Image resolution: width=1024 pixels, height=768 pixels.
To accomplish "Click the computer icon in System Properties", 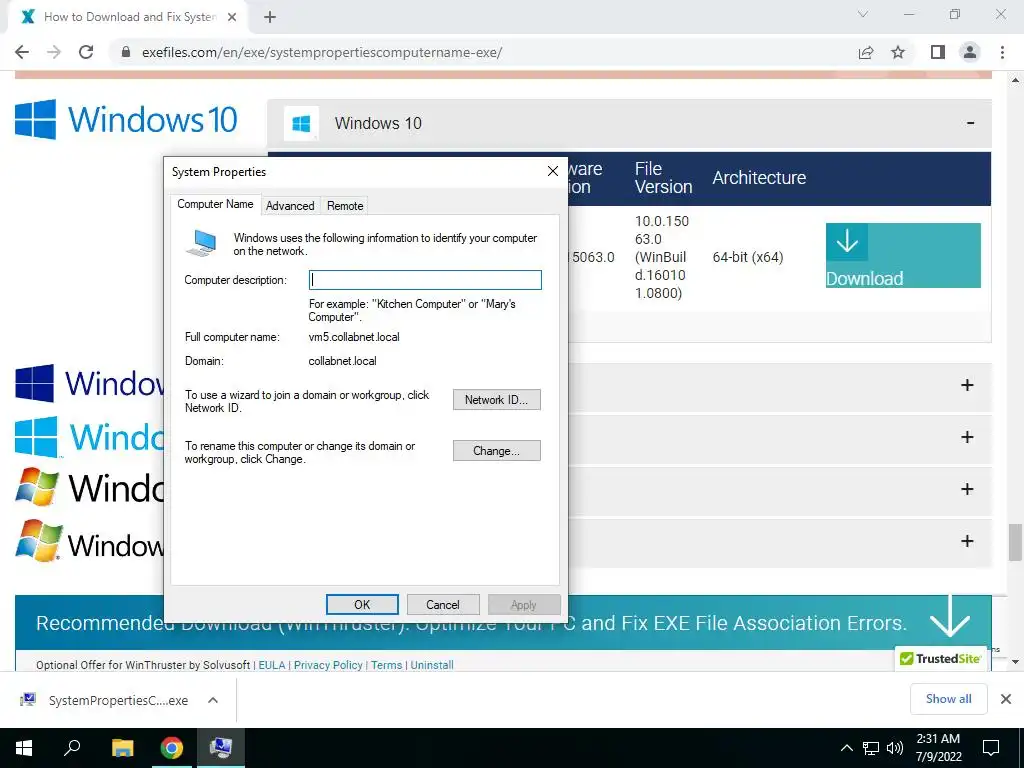I will coord(202,243).
